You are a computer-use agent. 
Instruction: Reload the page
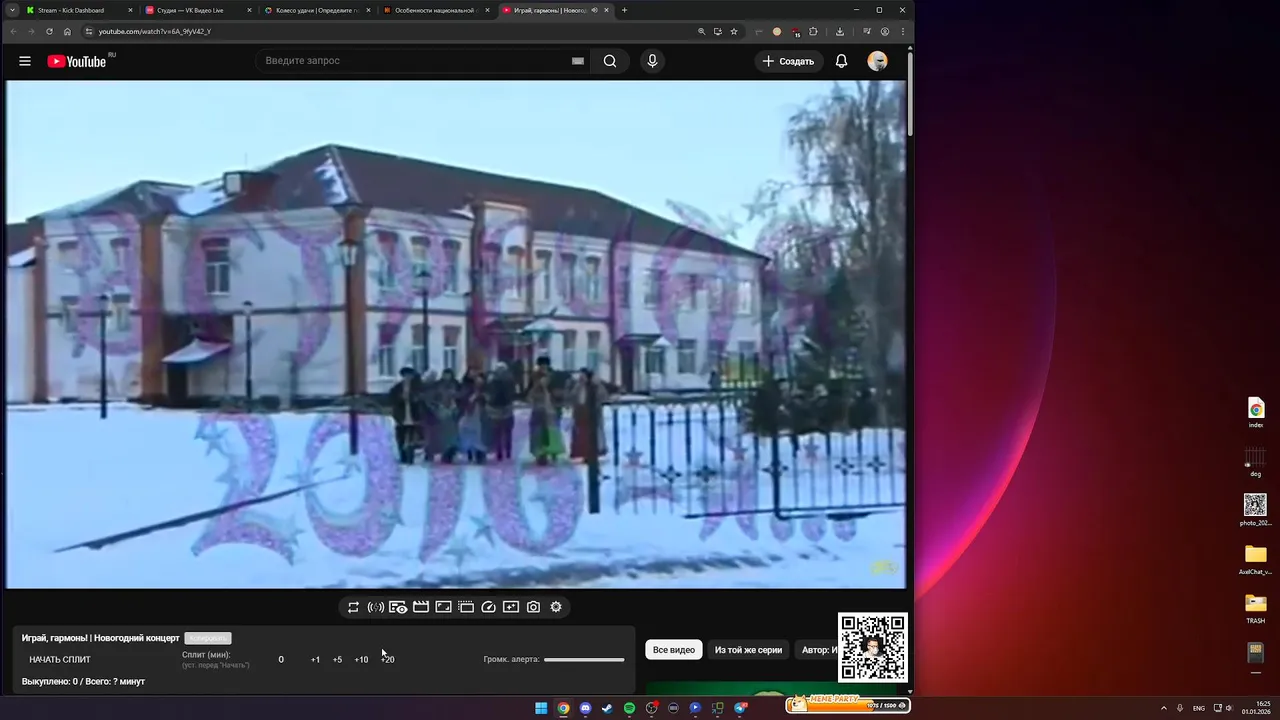[x=49, y=31]
